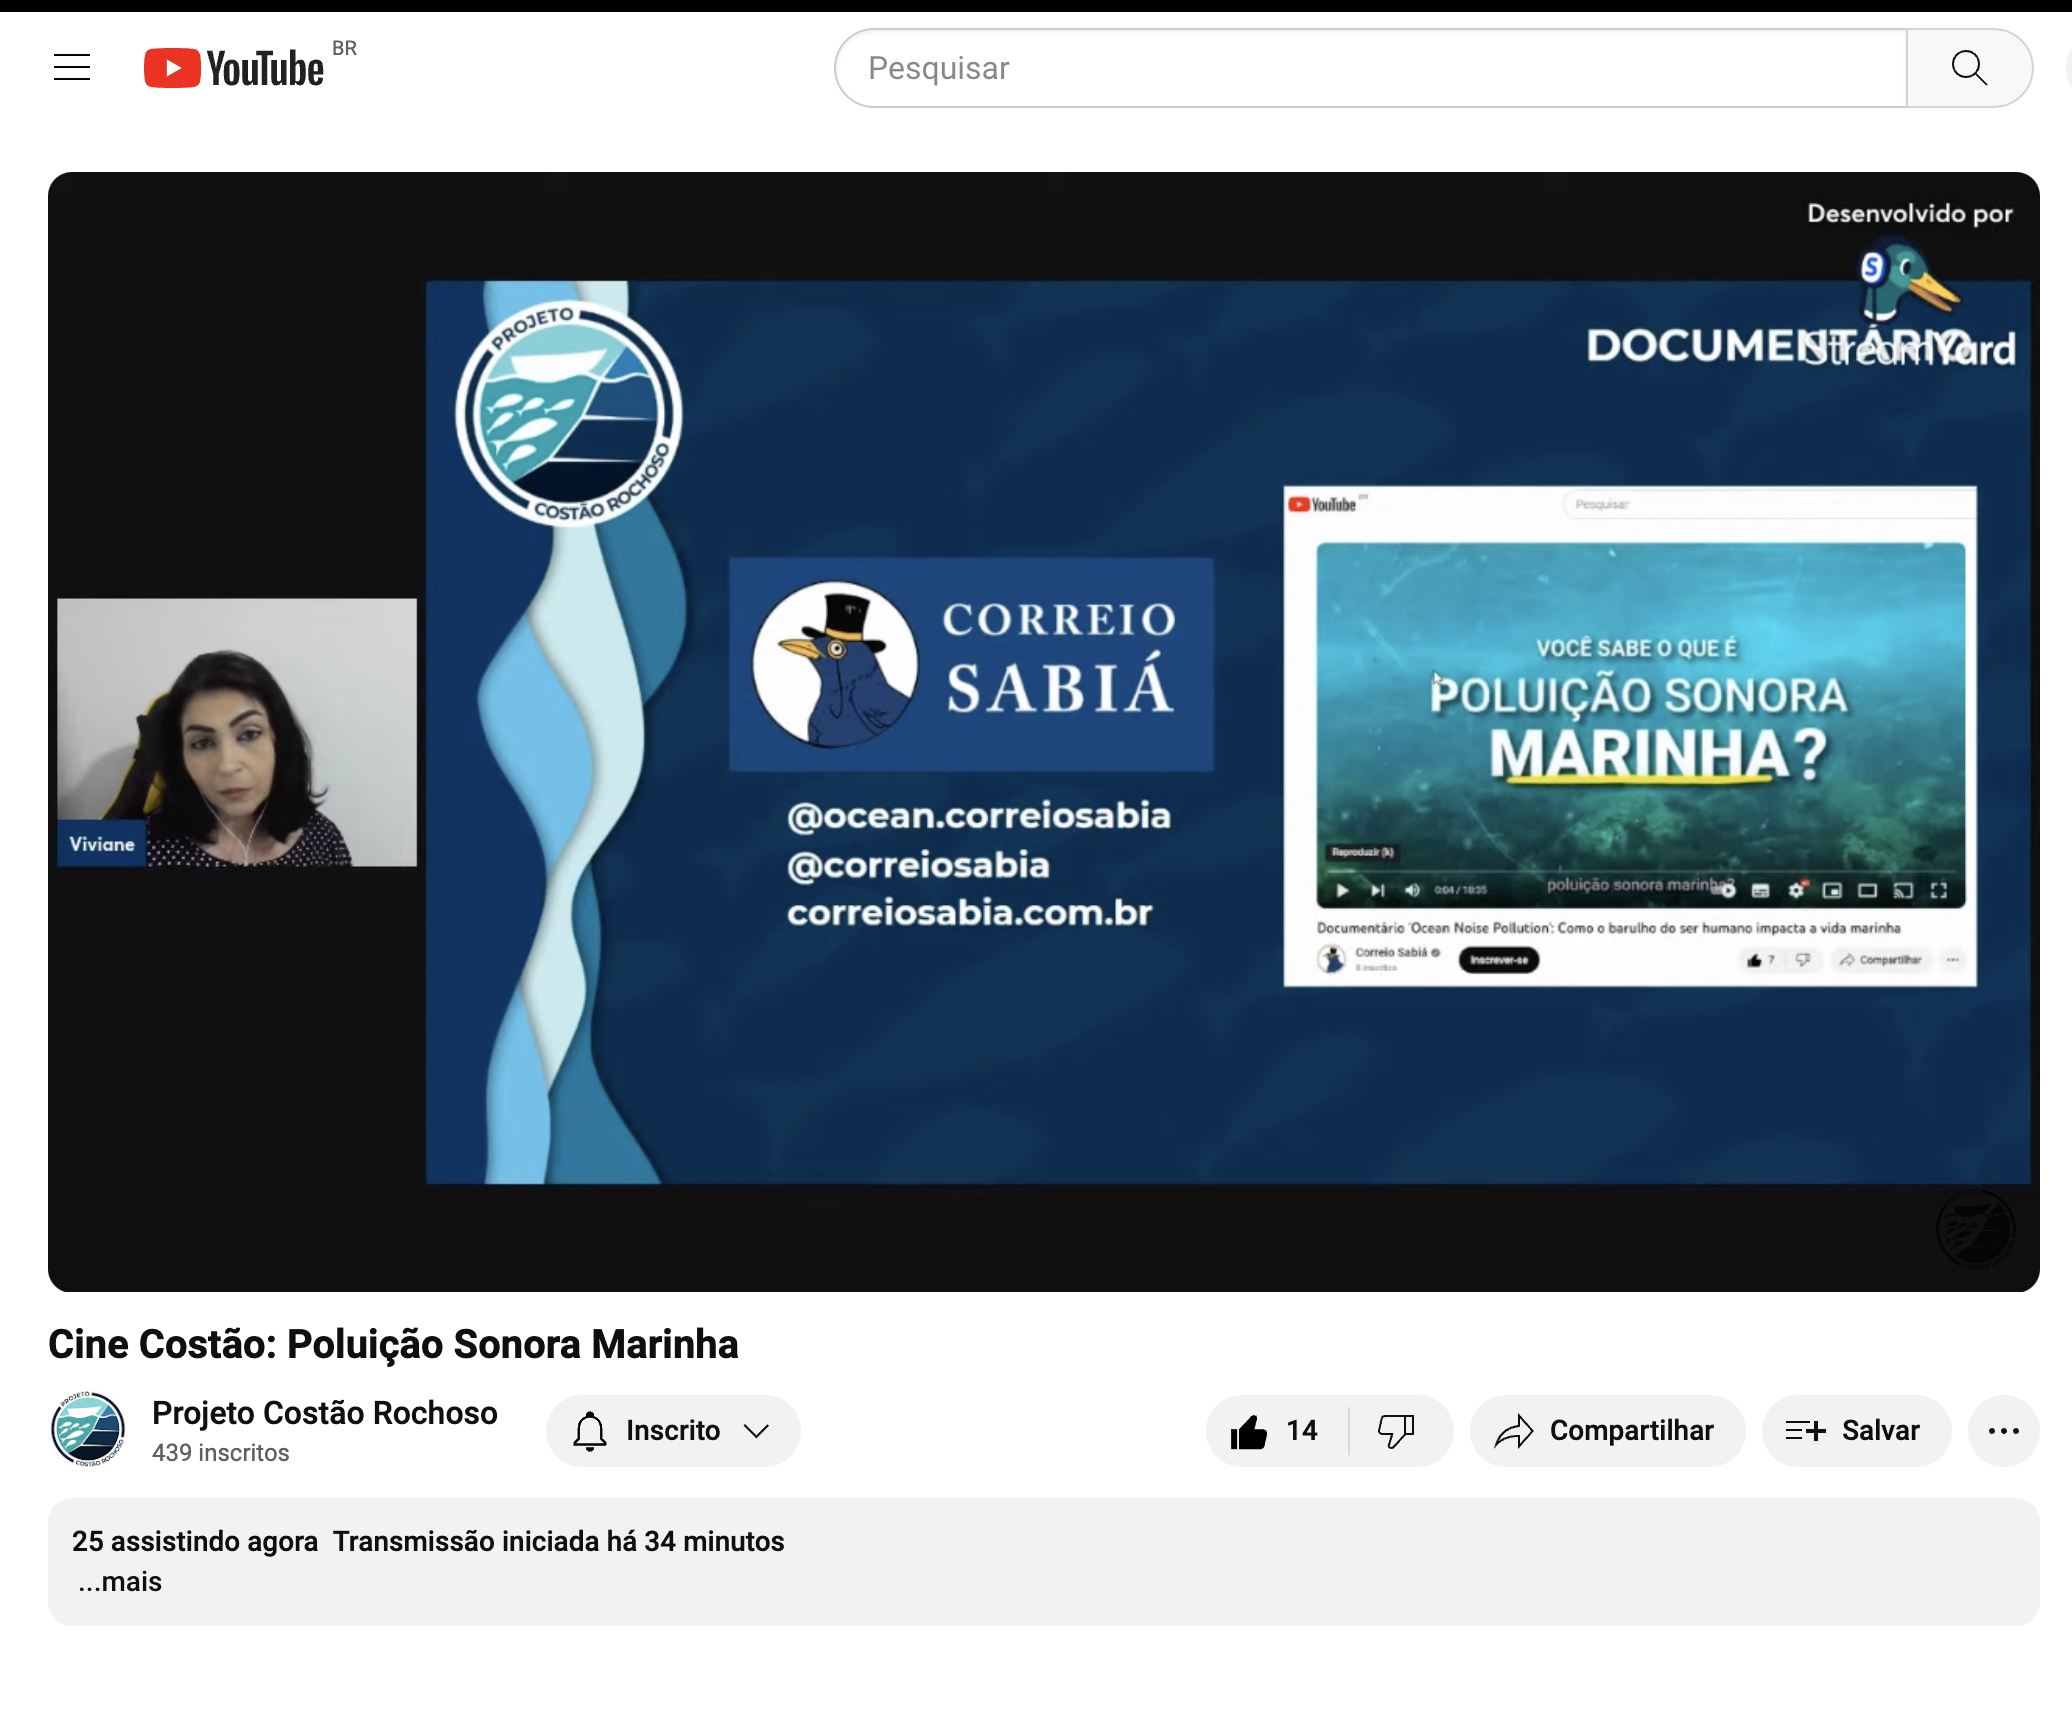Click inside the Pesquisar search field
The image size is (2072, 1718).
(1370, 68)
